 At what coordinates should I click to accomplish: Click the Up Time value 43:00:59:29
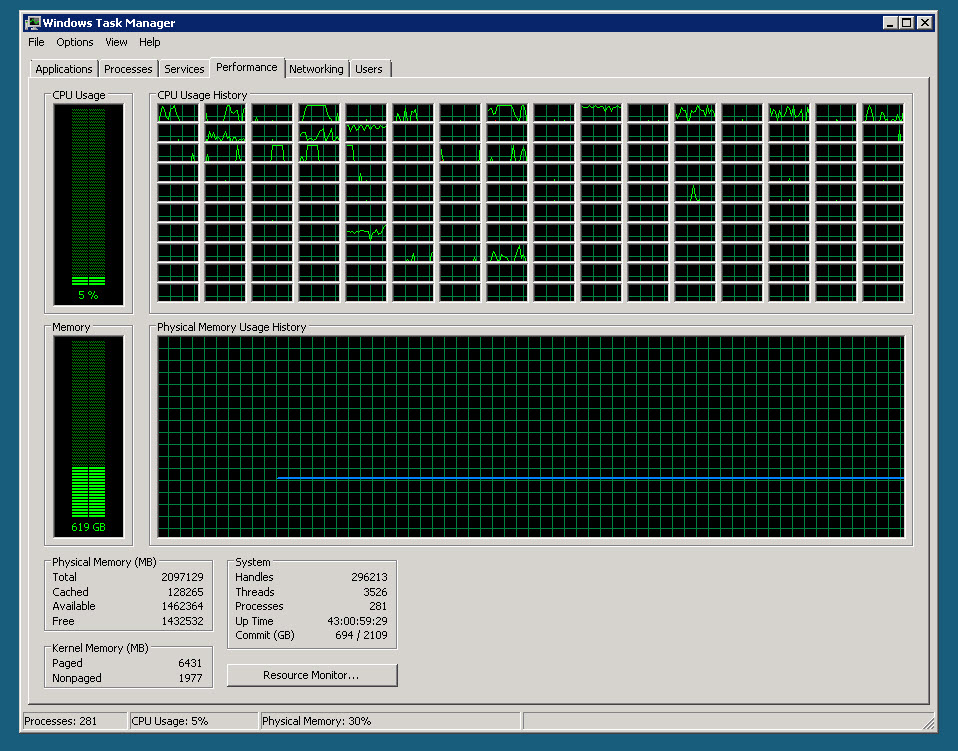point(357,621)
